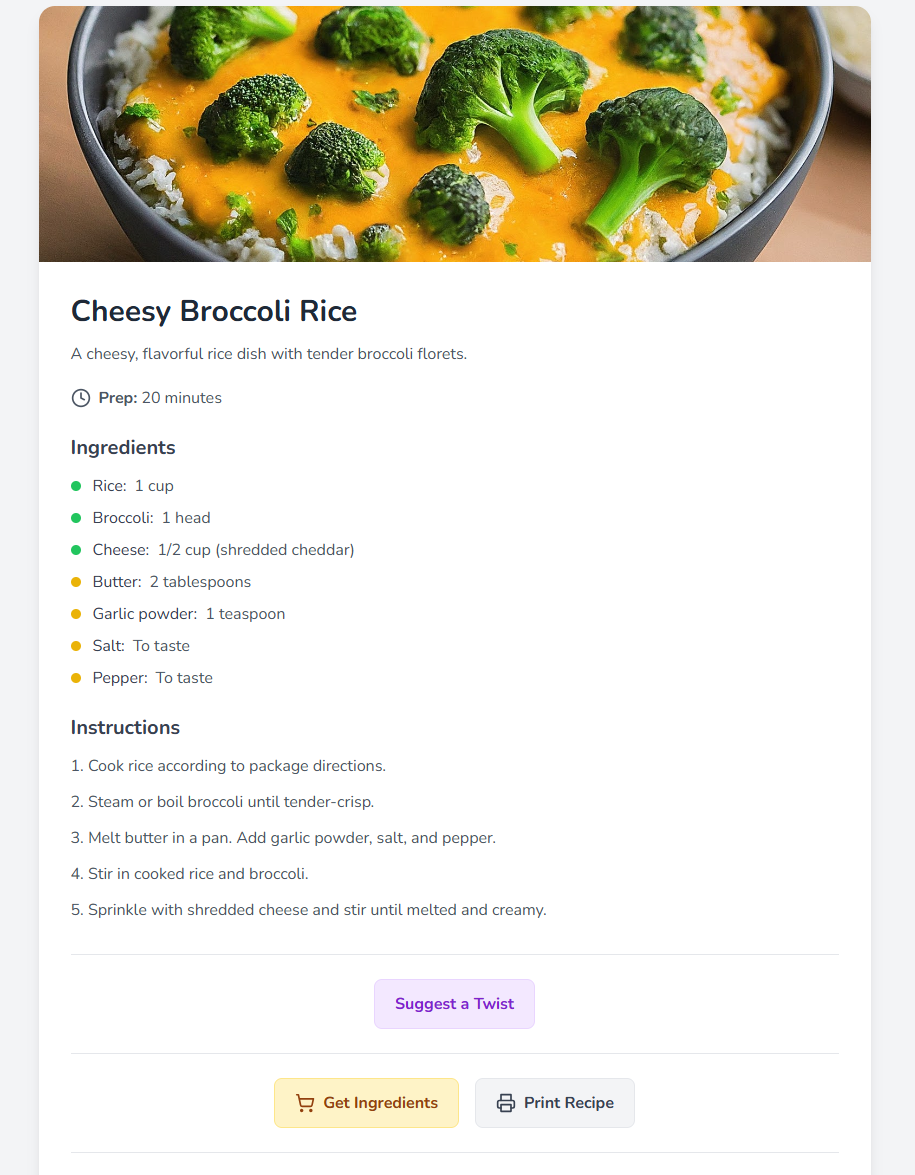Click the Print Recipe label
The image size is (915, 1175).
[568, 1103]
